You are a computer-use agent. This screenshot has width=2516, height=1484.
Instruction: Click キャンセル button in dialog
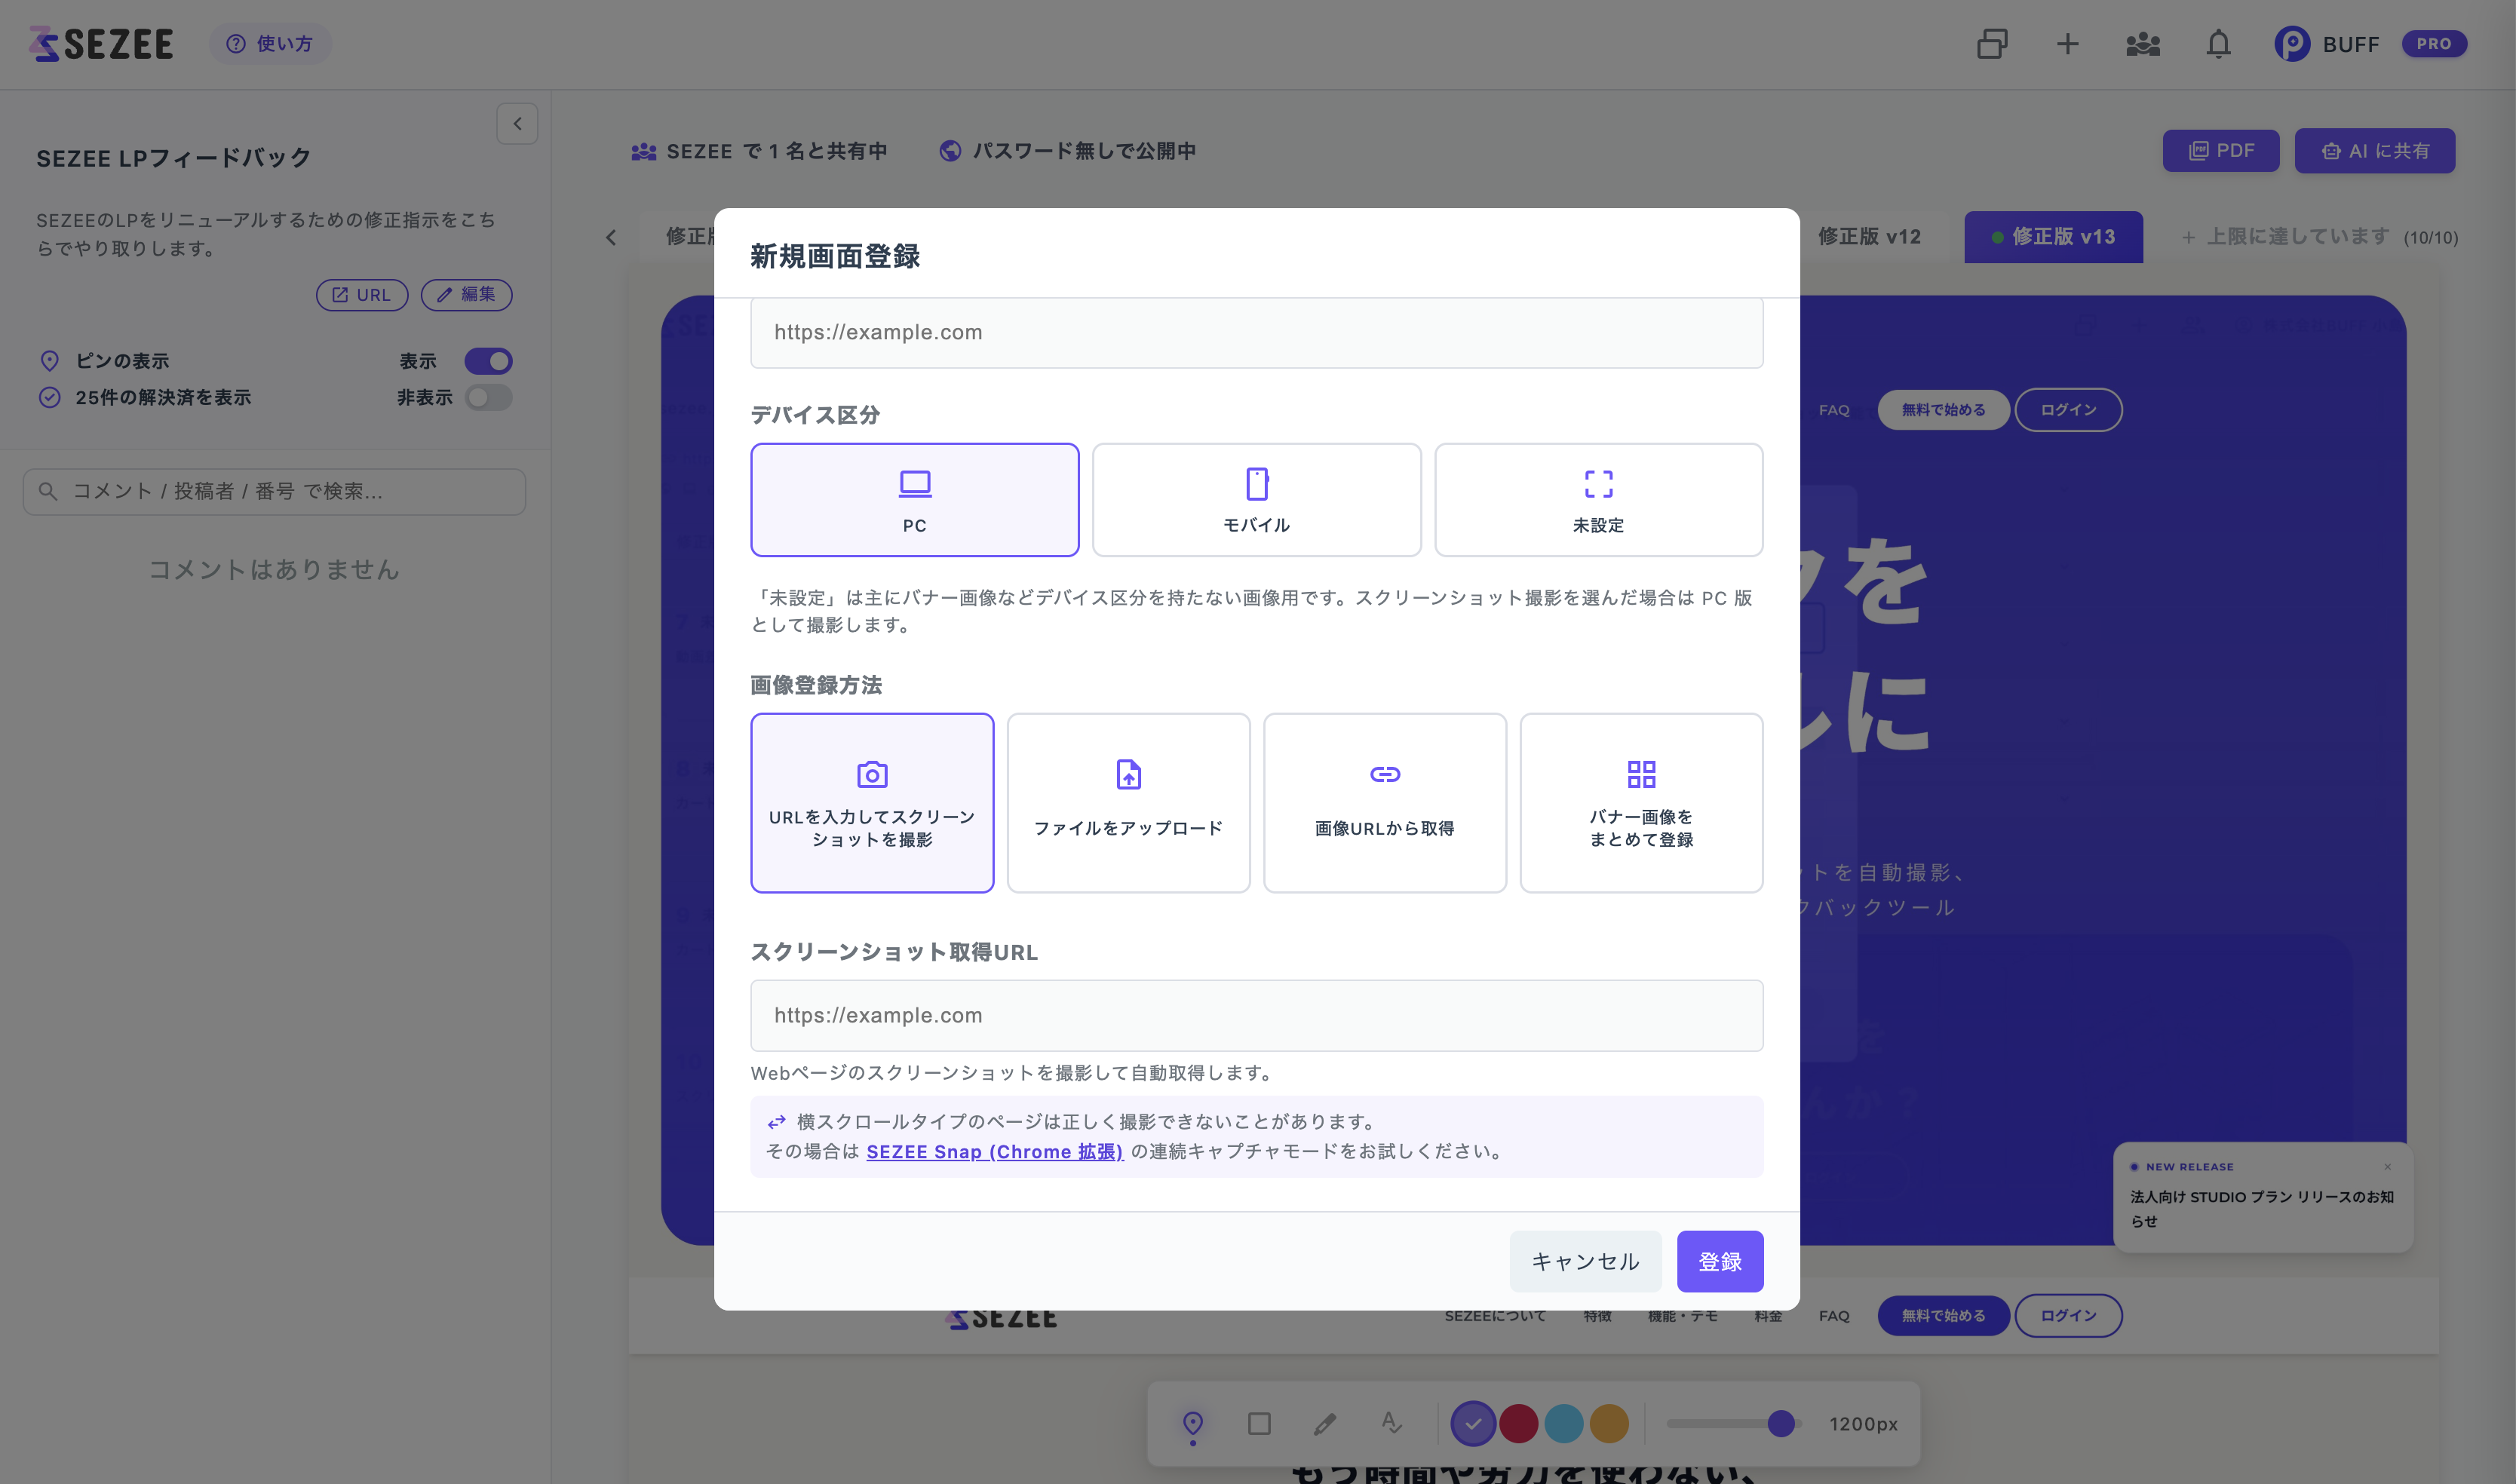1585,1261
